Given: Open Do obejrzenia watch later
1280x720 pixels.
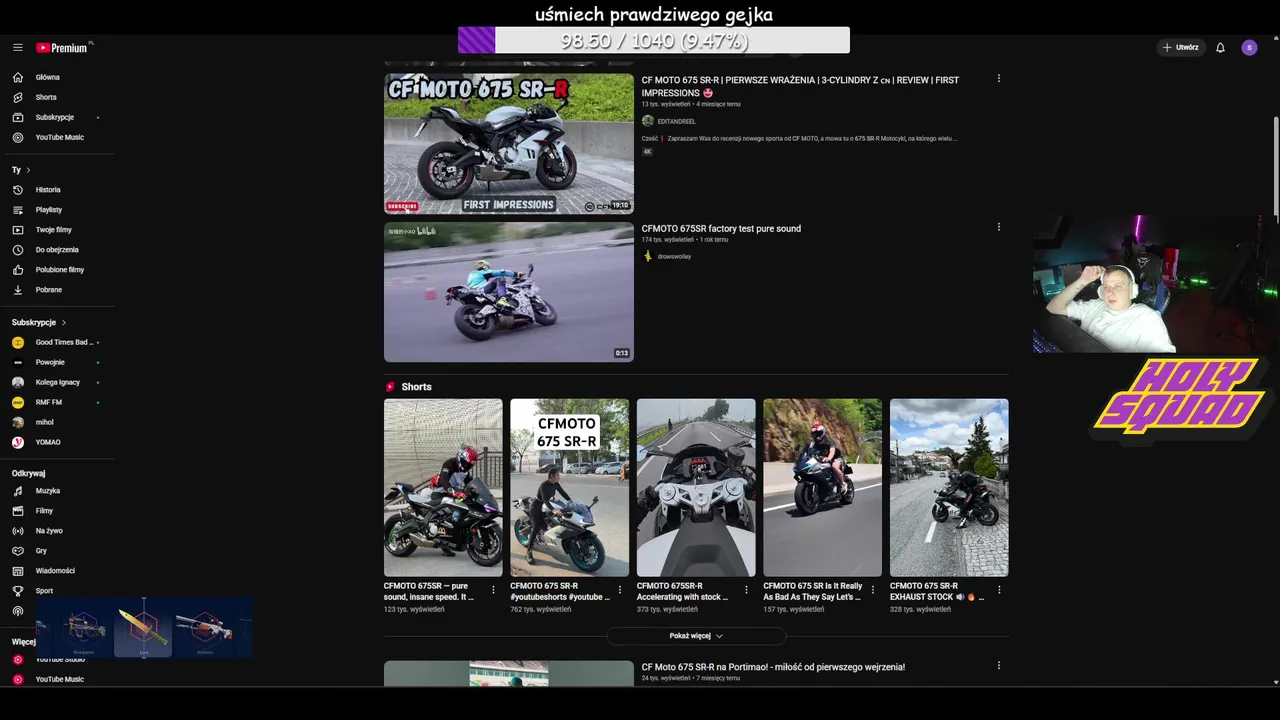Looking at the screenshot, I should tap(57, 249).
